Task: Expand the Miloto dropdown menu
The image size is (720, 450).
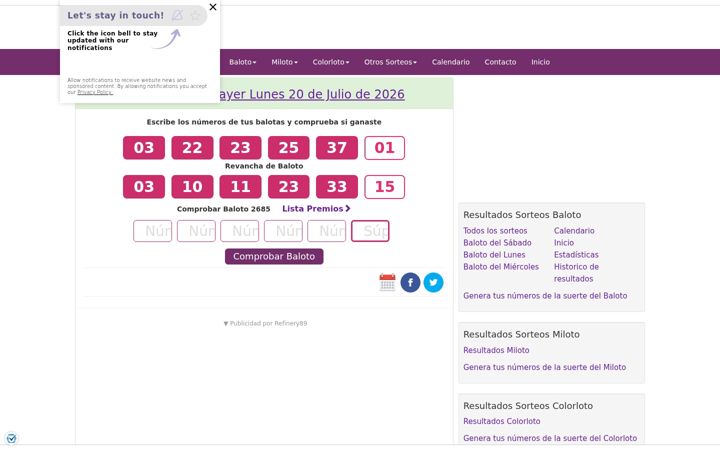Action: [x=284, y=62]
